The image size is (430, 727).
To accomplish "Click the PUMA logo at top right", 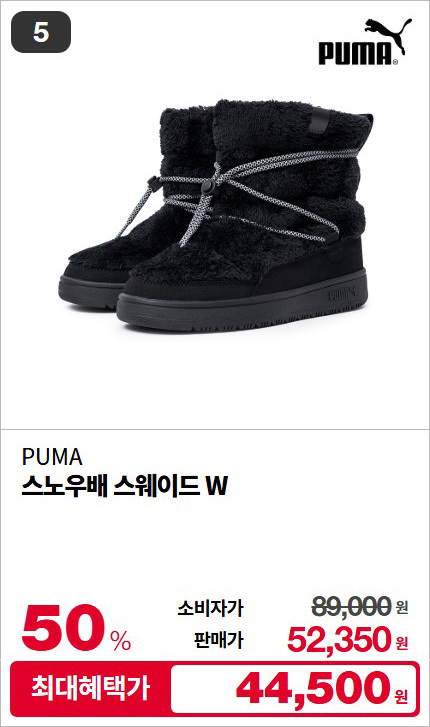I will coord(365,42).
